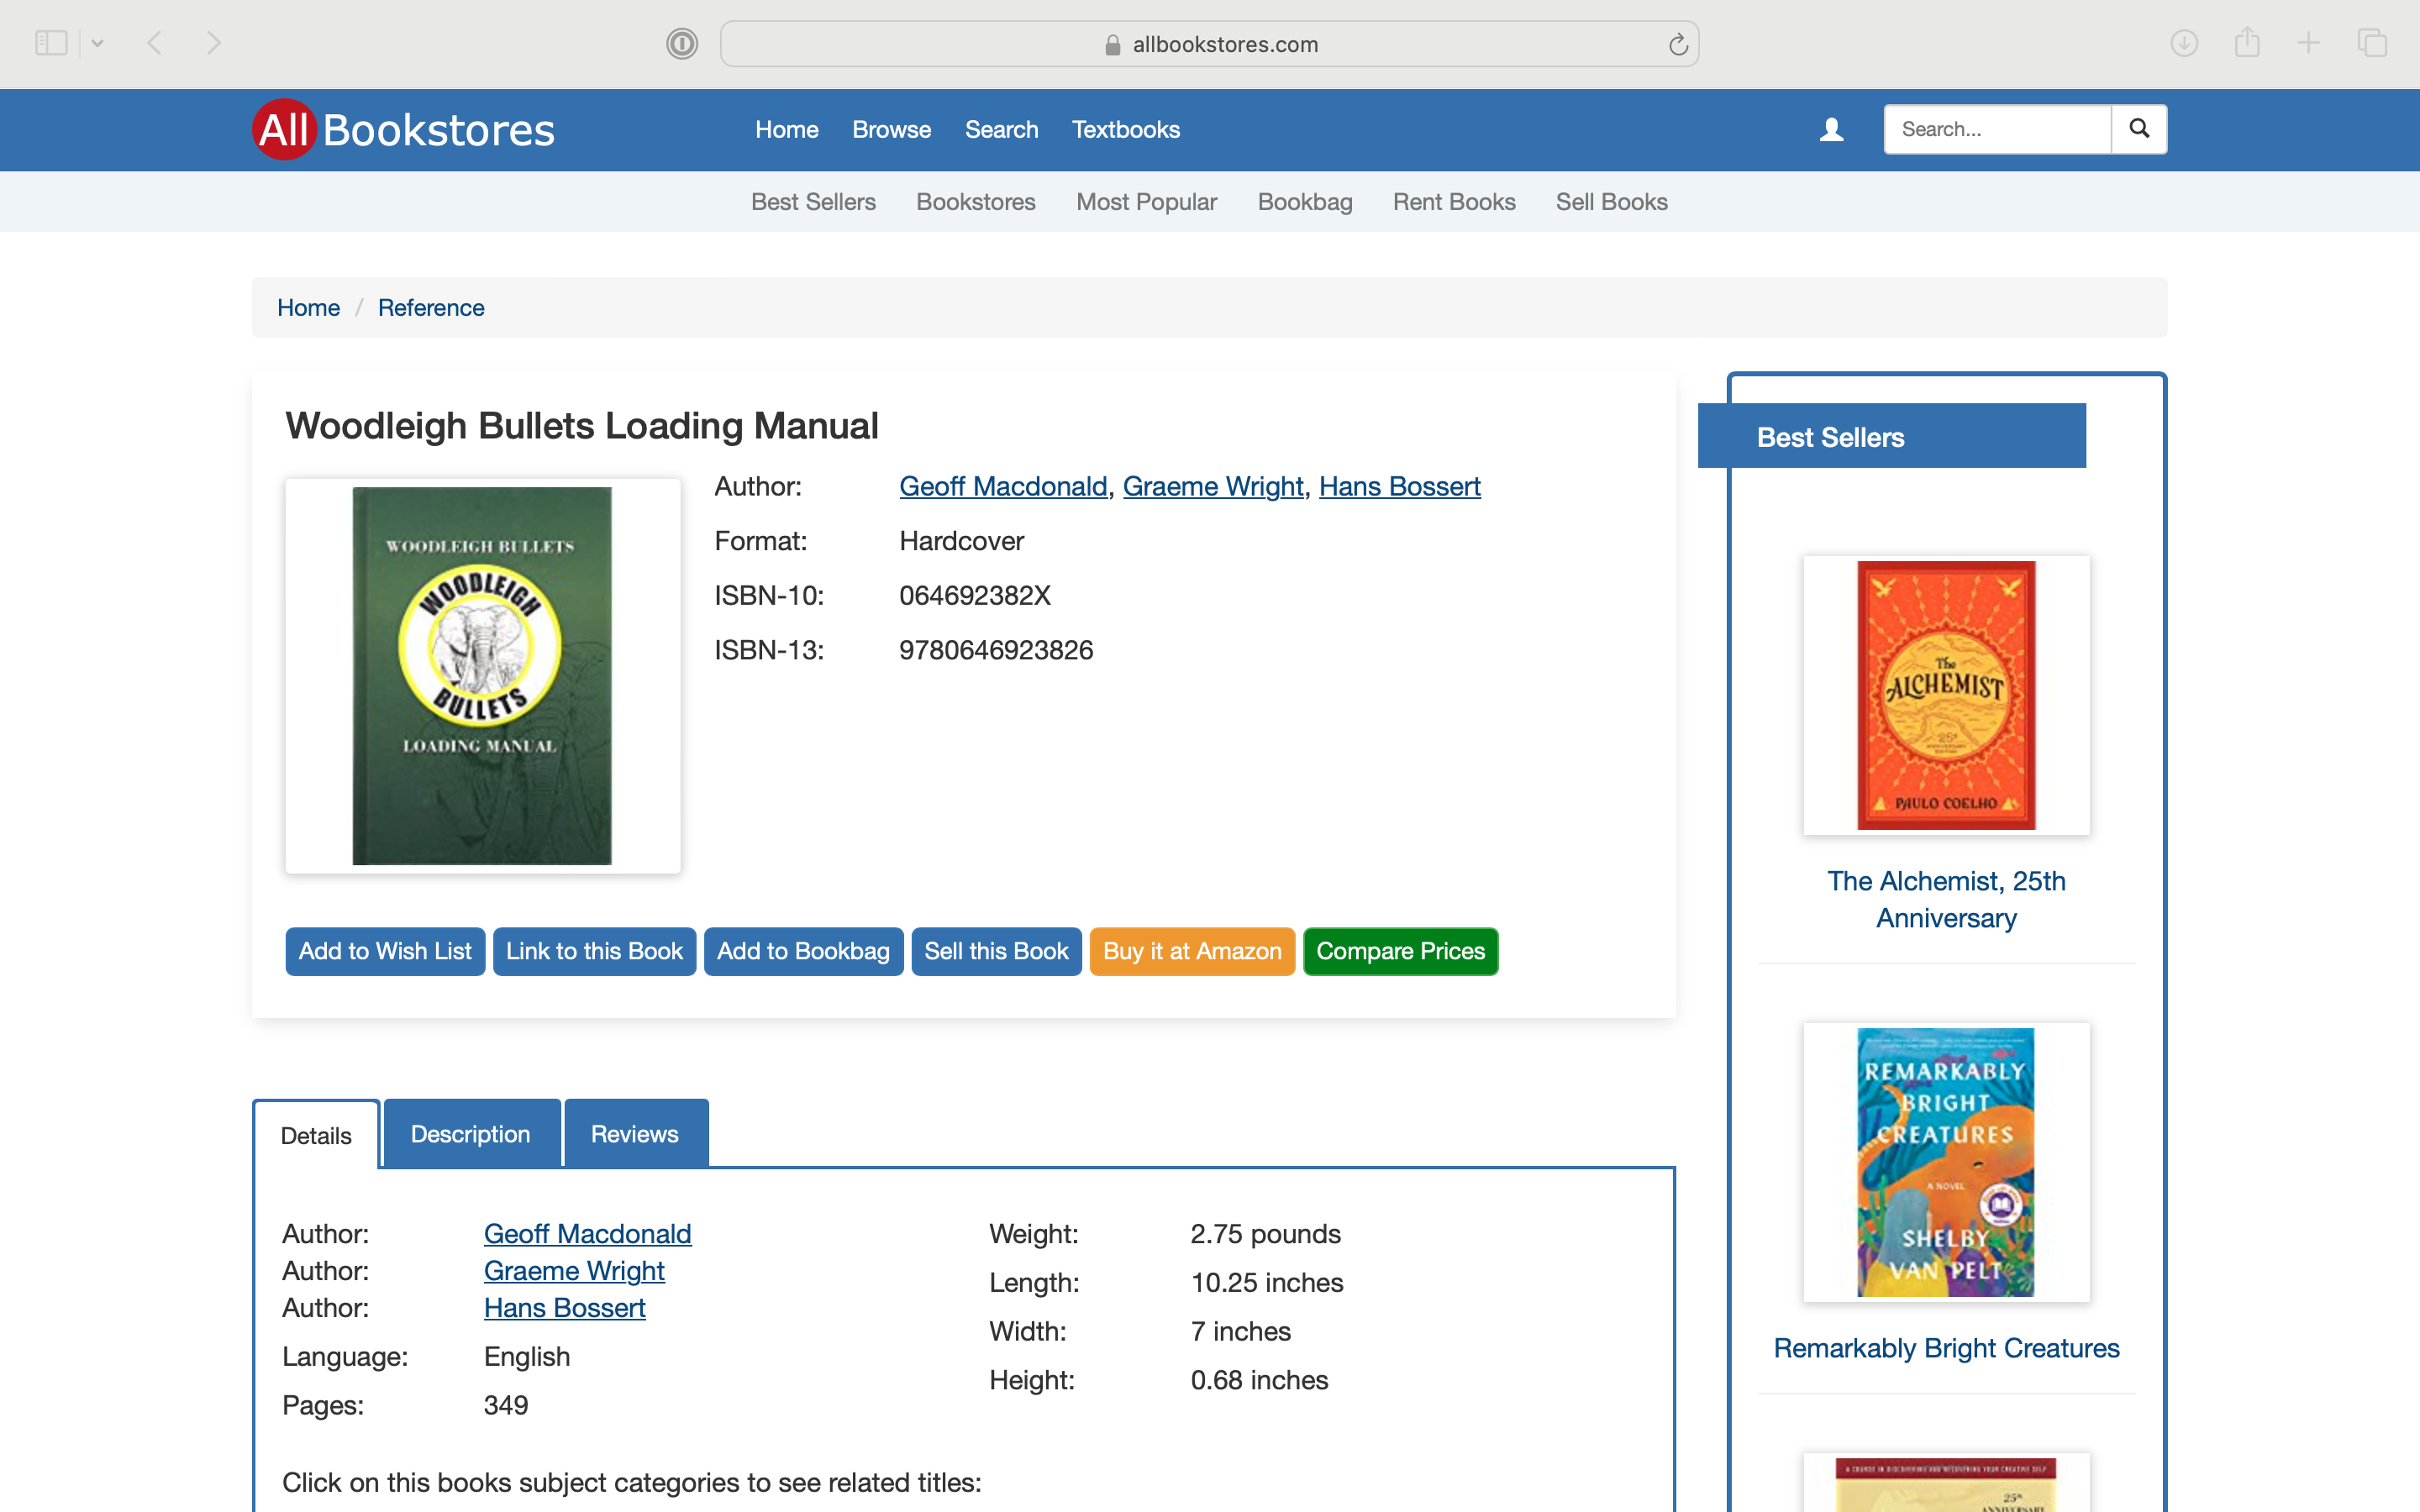
Task: Open Geoff Macdonald link in Details panel
Action: pos(587,1234)
